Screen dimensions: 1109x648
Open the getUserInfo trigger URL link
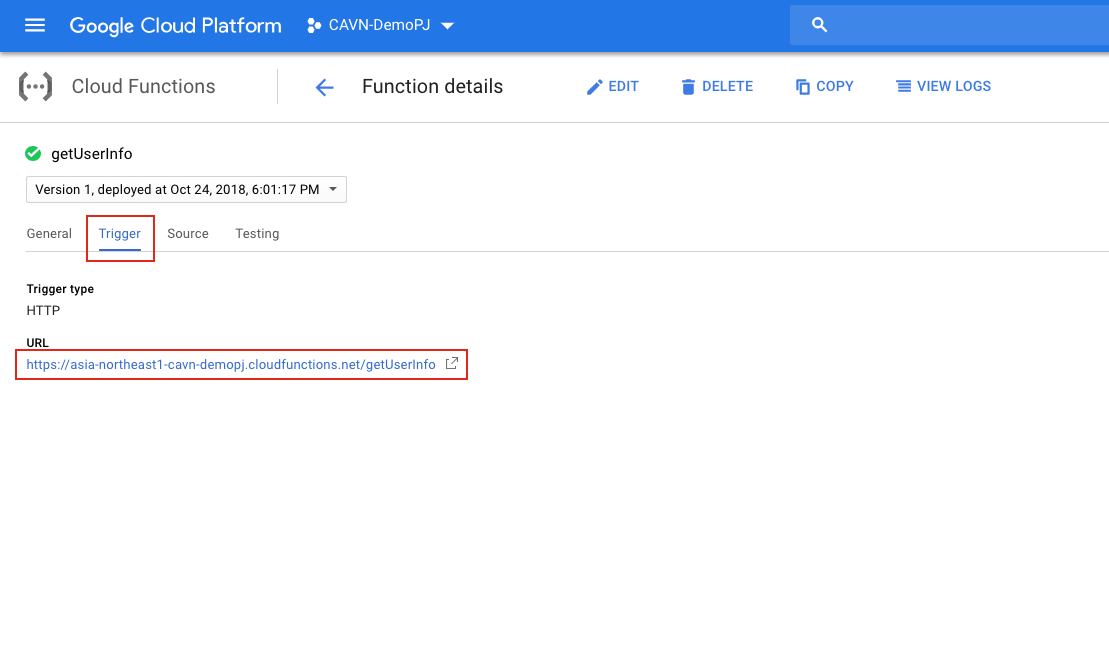coord(230,364)
